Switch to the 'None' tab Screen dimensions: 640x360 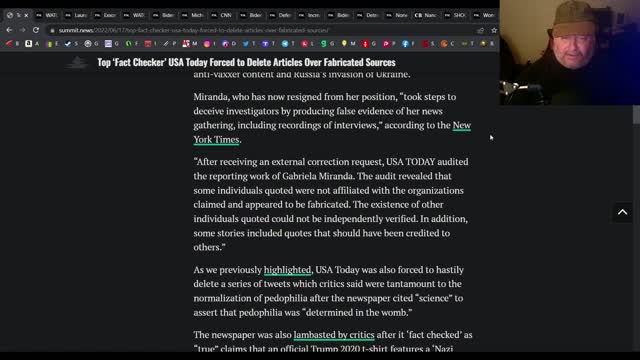[397, 15]
